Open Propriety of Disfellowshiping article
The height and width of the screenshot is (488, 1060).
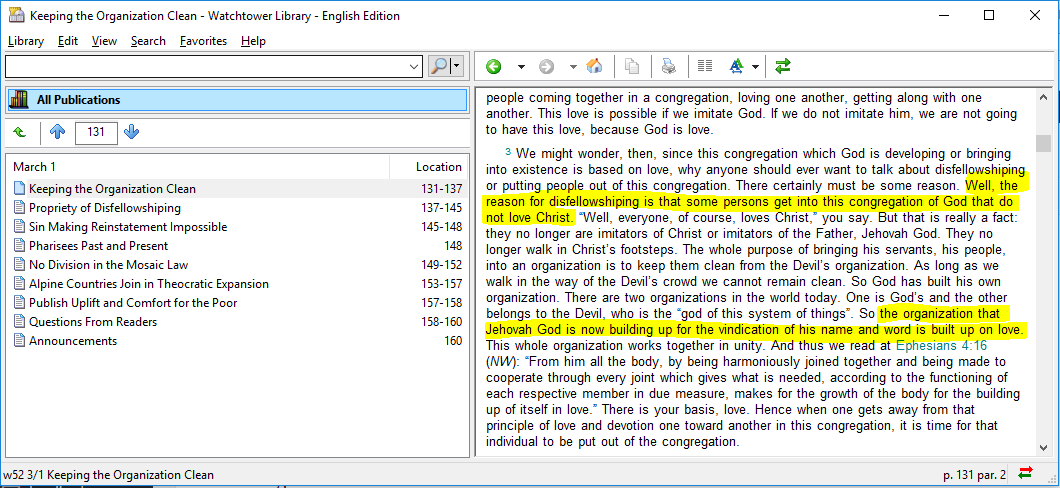pyautogui.click(x=104, y=208)
